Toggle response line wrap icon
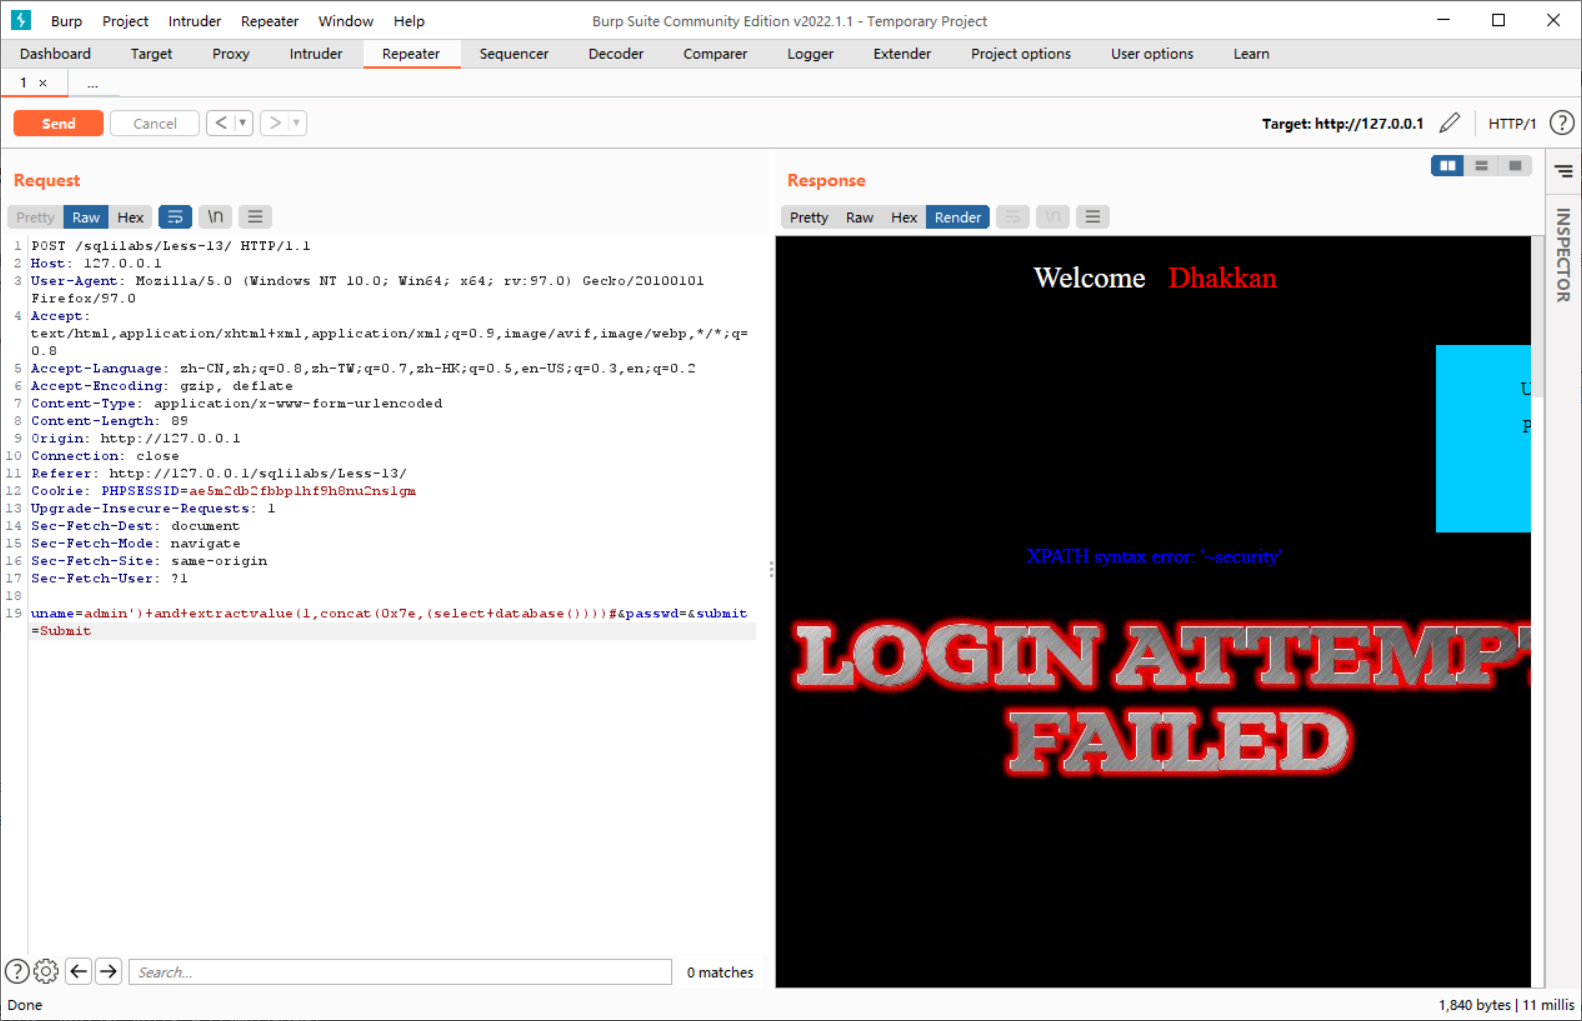The height and width of the screenshot is (1021, 1582). [x=1013, y=217]
